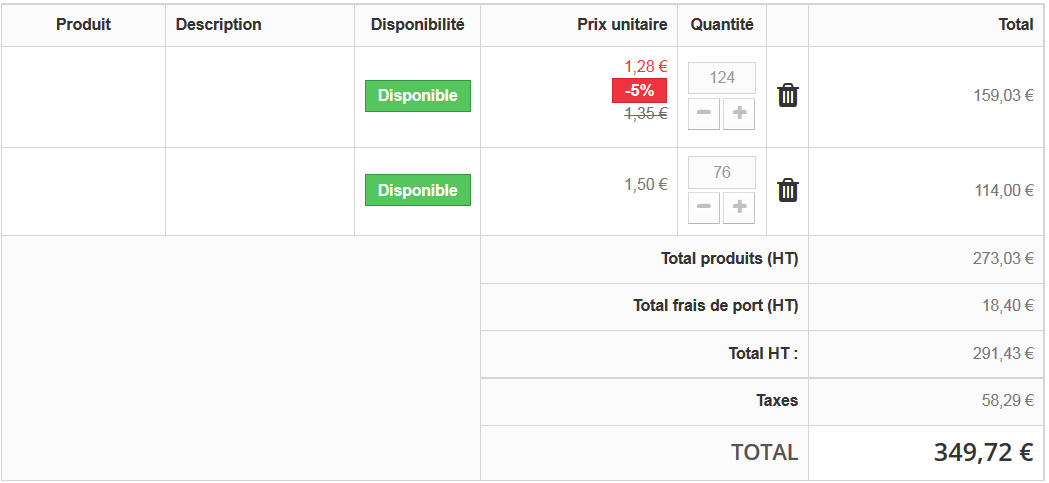
Task: Click the Prix unitaire column header
Action: [622, 25]
